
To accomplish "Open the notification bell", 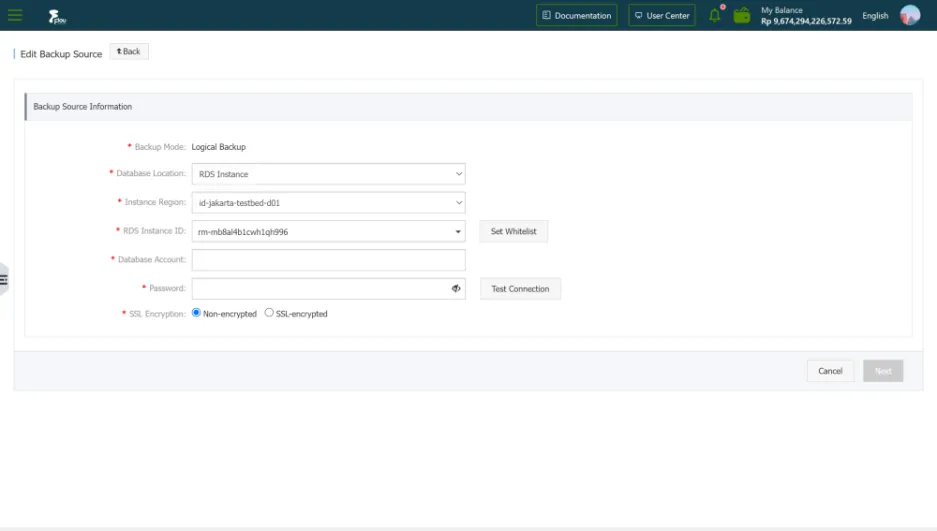I will pos(715,15).
